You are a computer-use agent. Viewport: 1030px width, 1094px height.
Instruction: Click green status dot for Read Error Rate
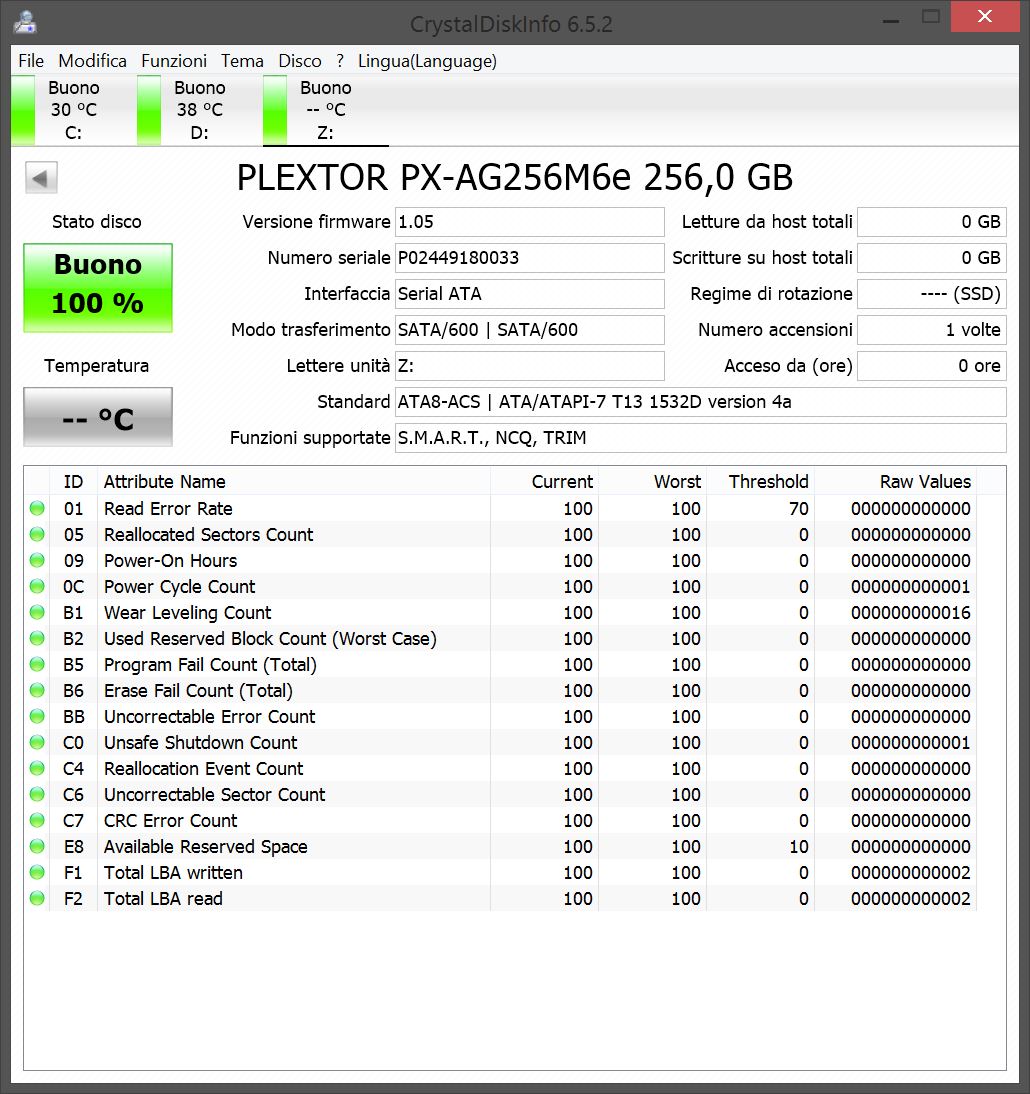tap(37, 509)
